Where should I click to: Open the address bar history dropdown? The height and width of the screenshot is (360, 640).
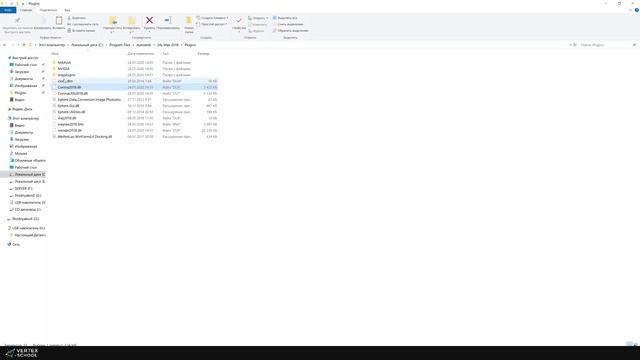coord(570,45)
